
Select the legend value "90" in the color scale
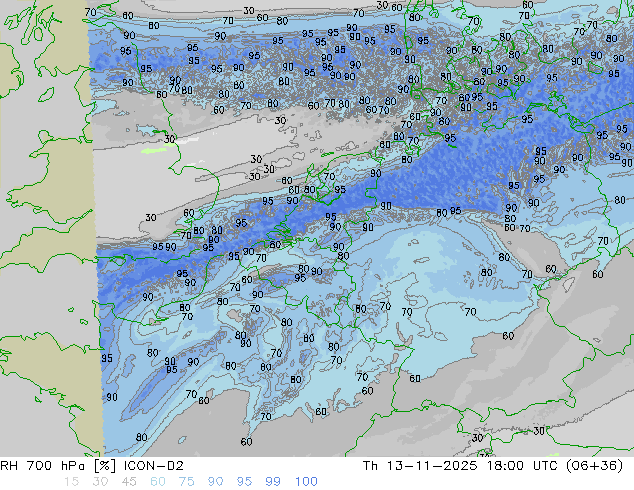215,482
